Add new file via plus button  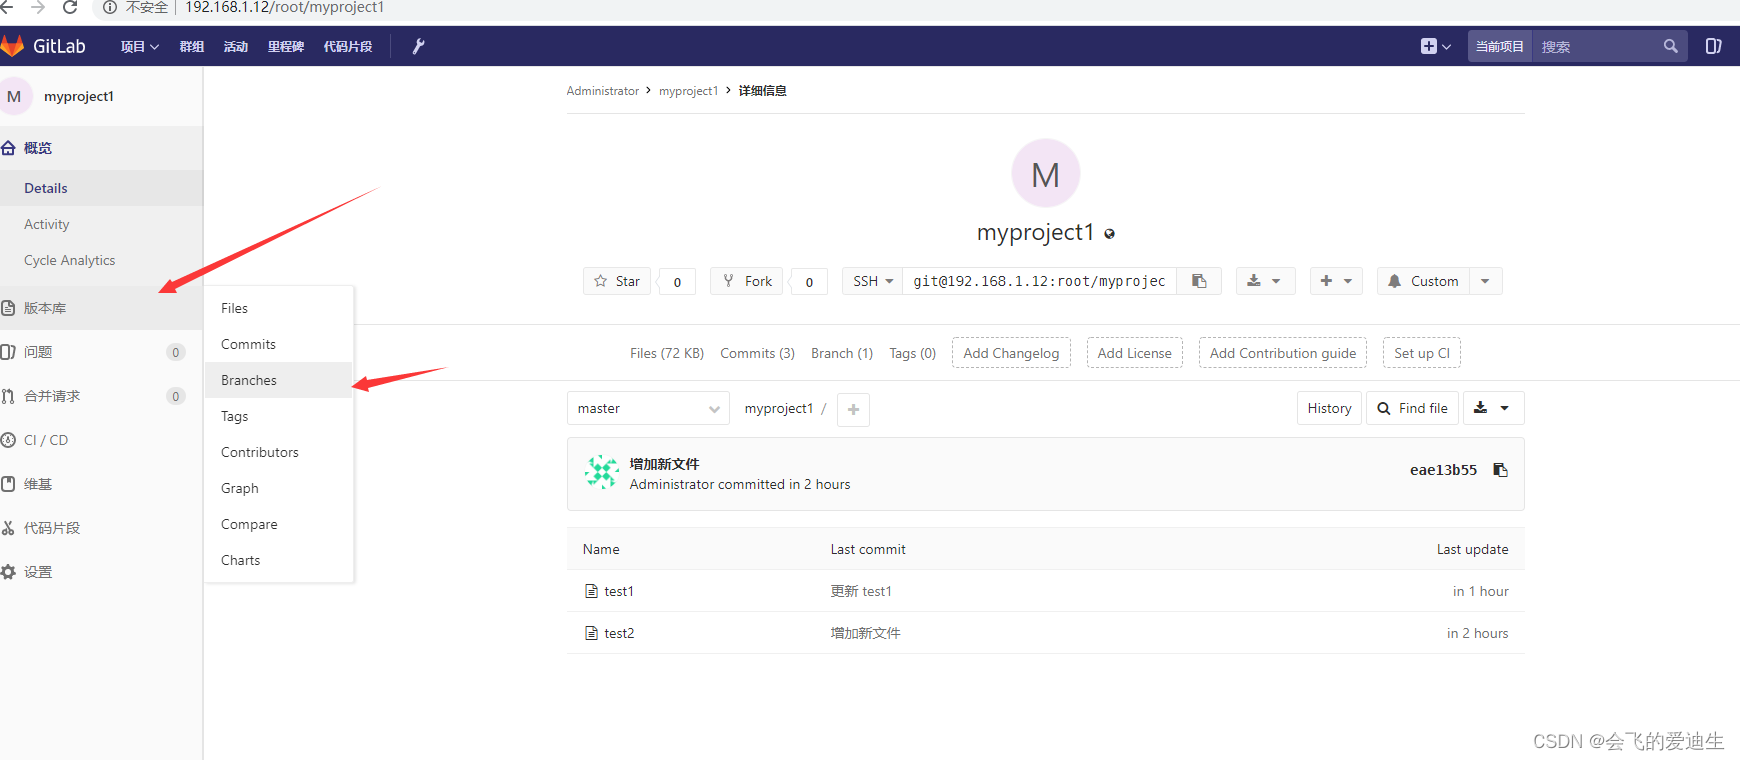click(853, 409)
